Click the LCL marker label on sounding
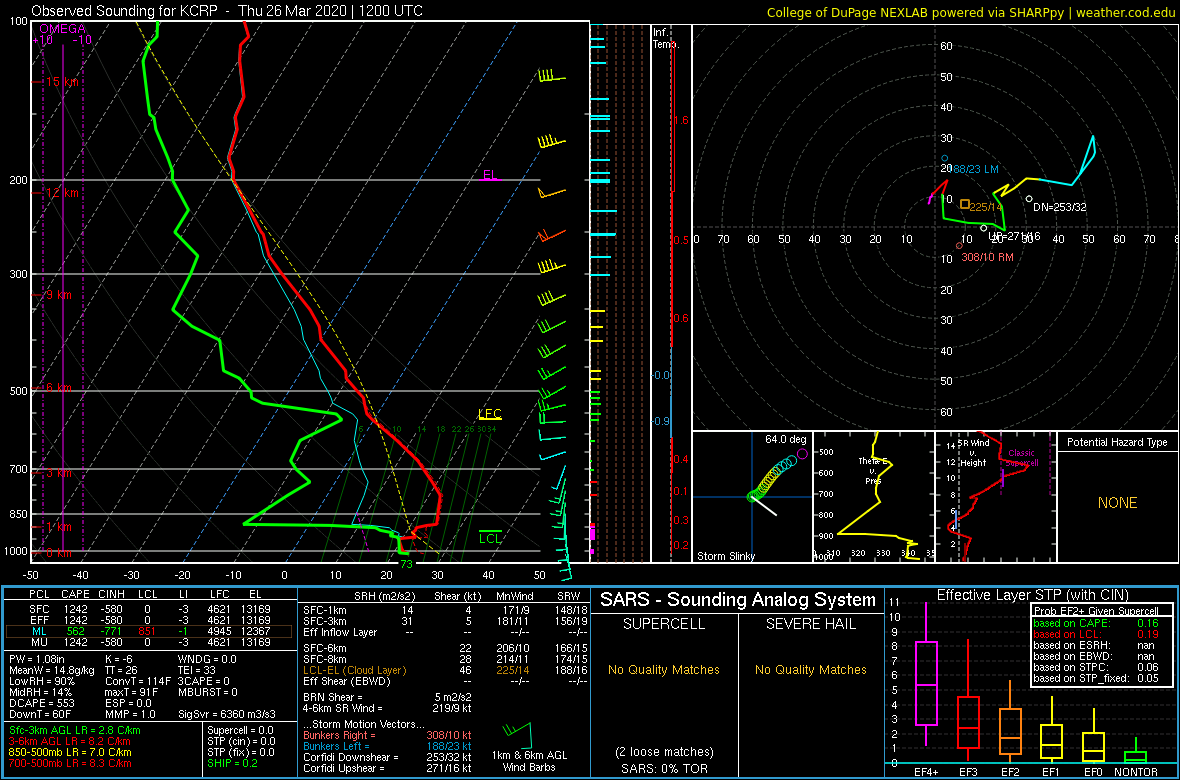 point(491,538)
